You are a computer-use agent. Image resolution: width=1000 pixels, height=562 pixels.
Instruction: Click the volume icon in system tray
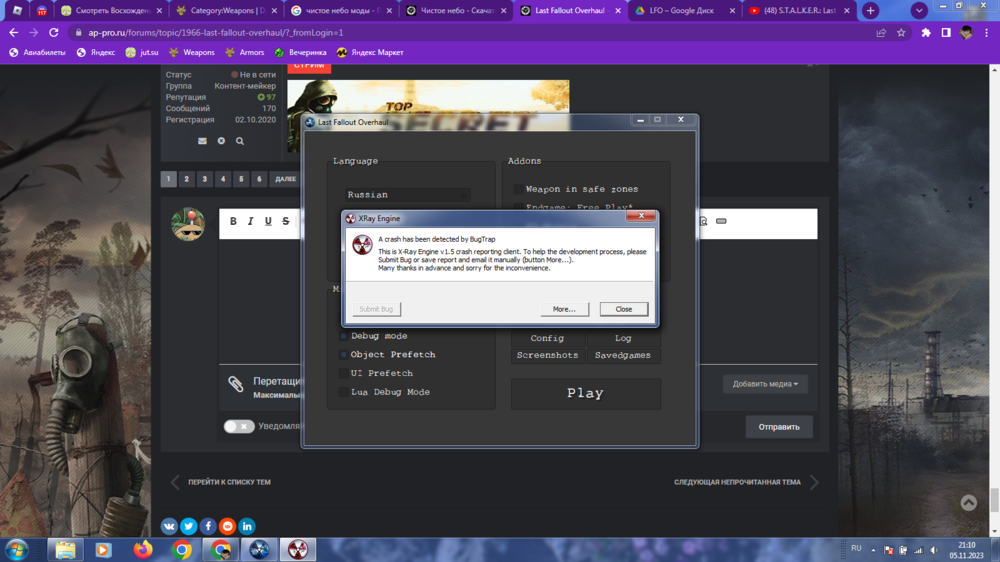click(934, 550)
